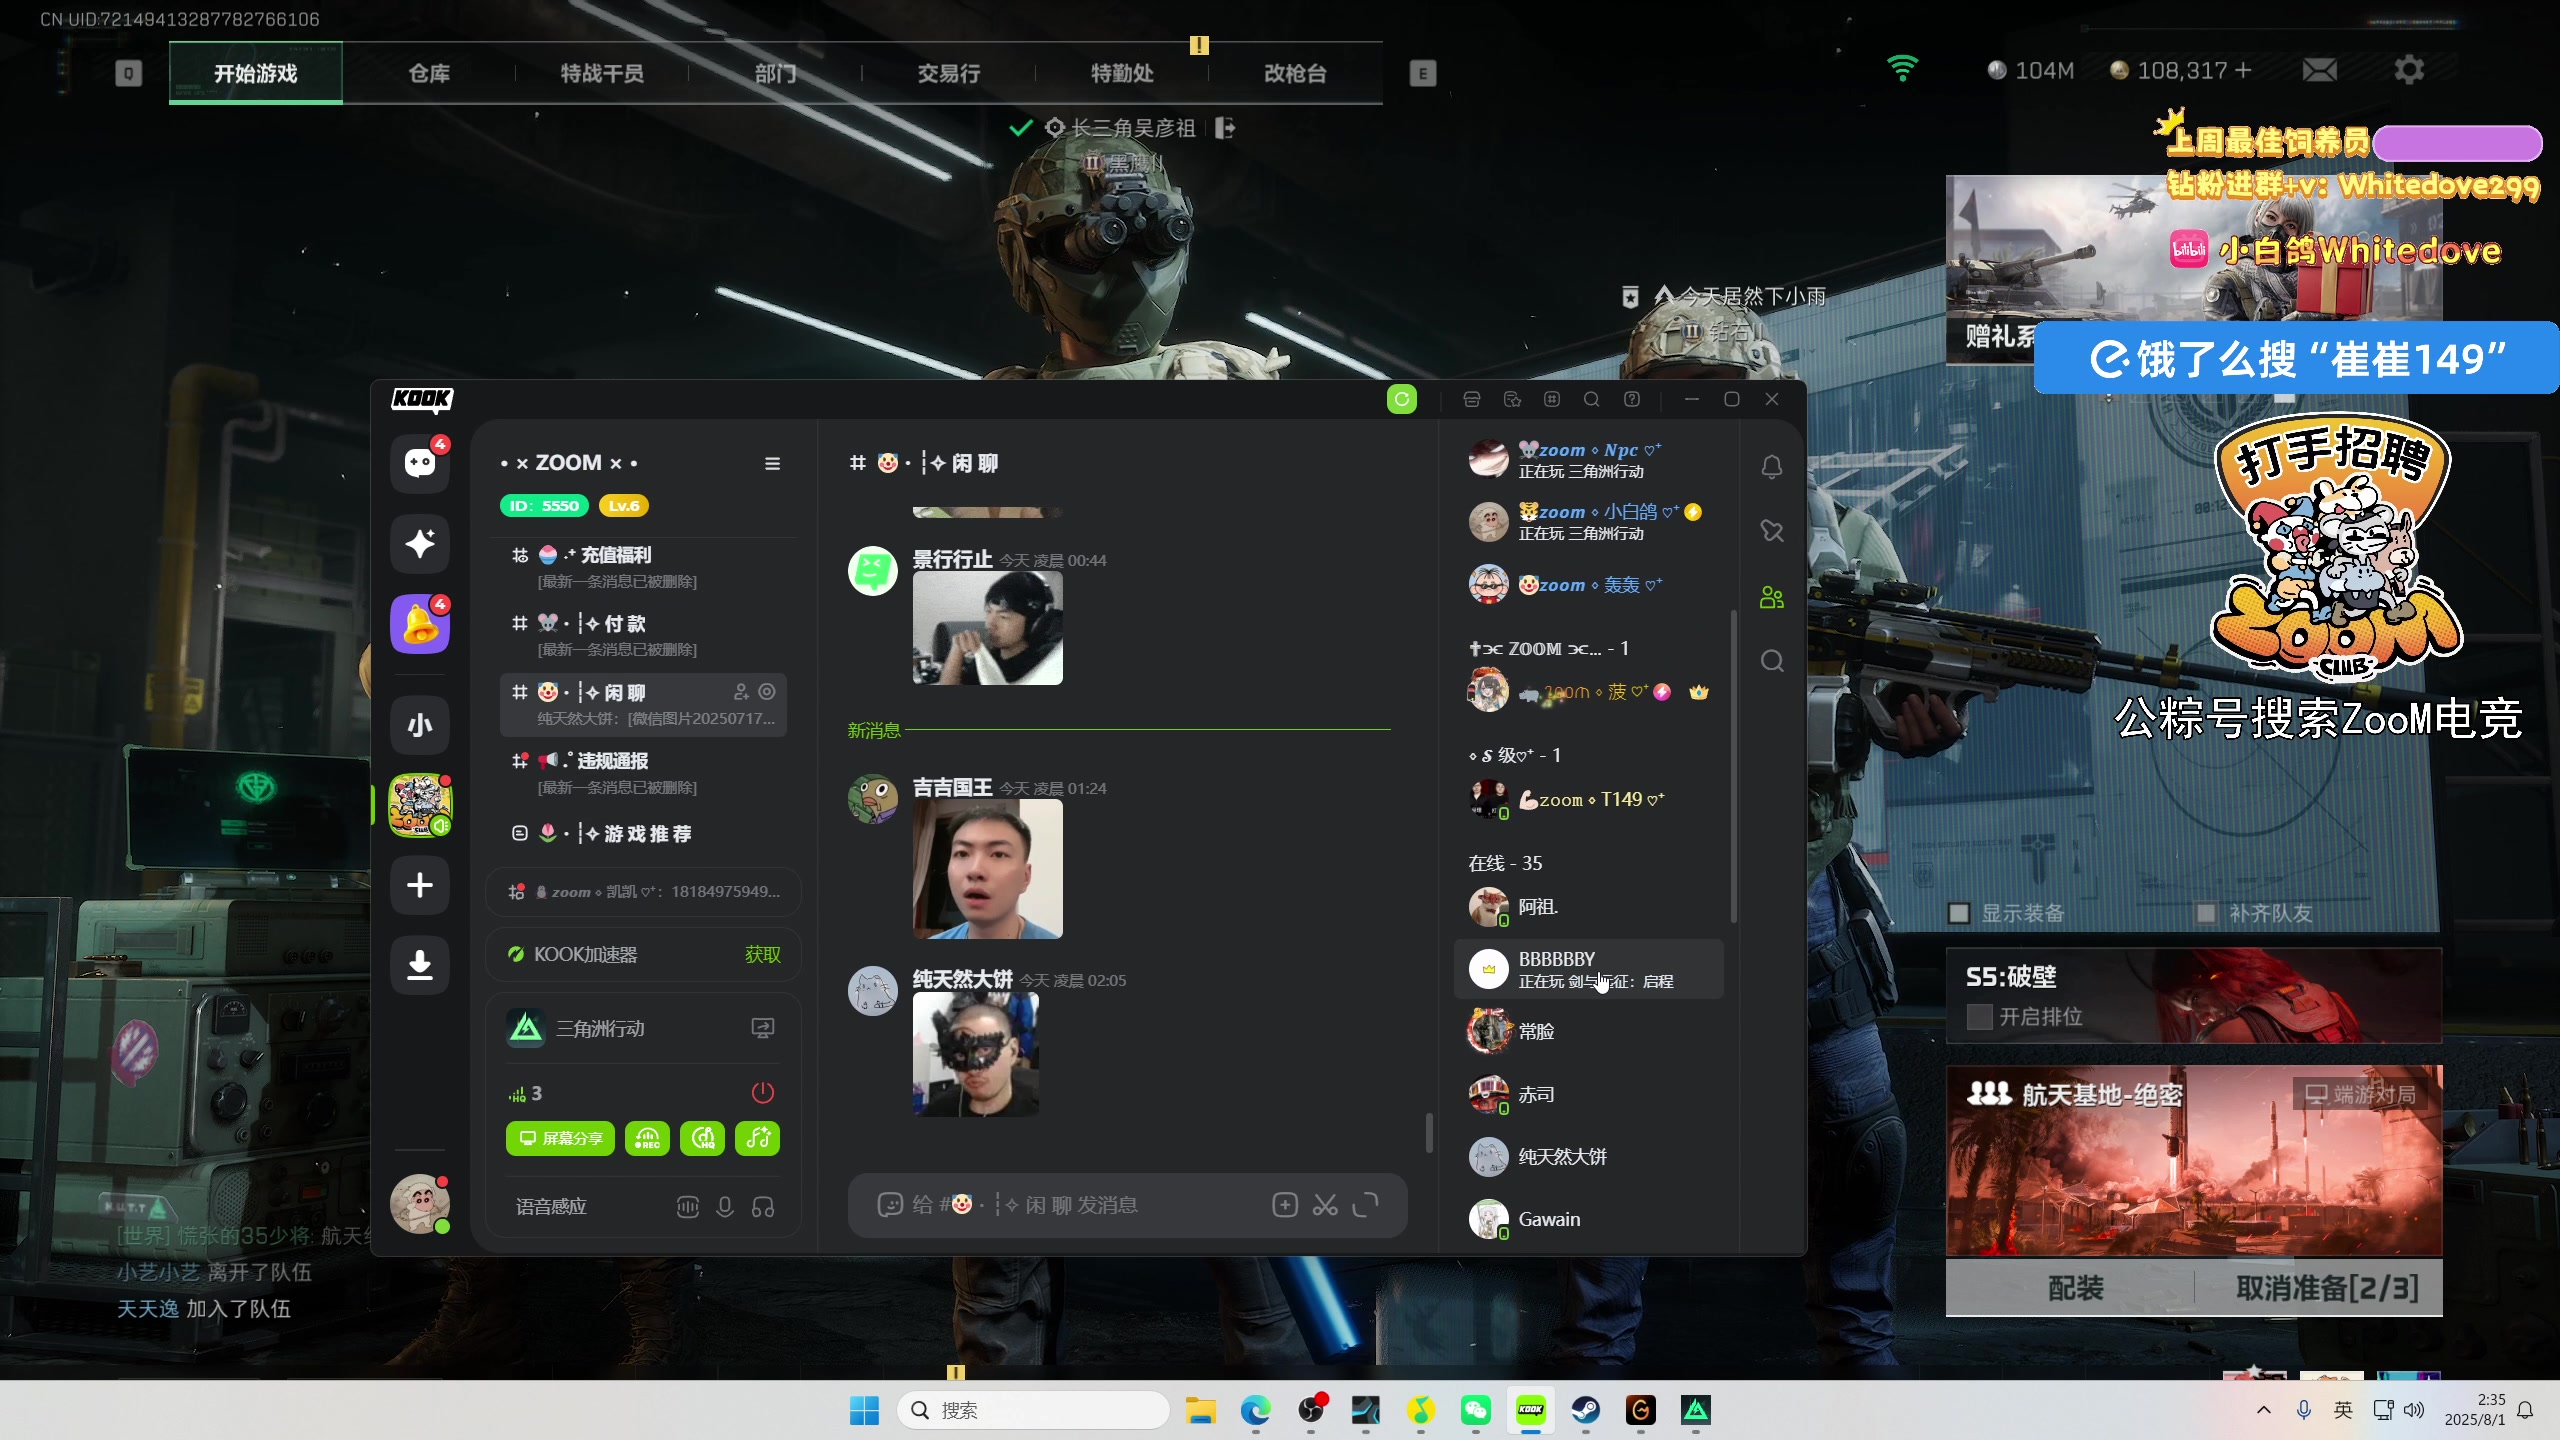2560x1440 pixels.
Task: Open KOOK titlebar search icon
Action: (1592, 400)
